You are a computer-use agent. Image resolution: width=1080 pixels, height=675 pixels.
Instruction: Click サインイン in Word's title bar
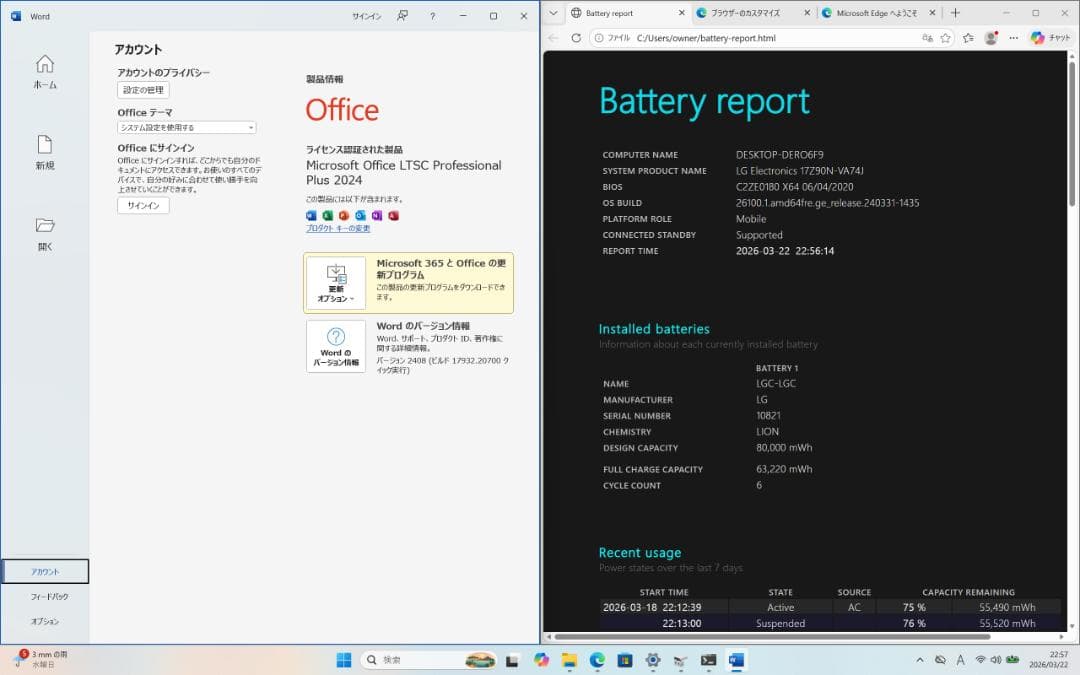pos(366,16)
